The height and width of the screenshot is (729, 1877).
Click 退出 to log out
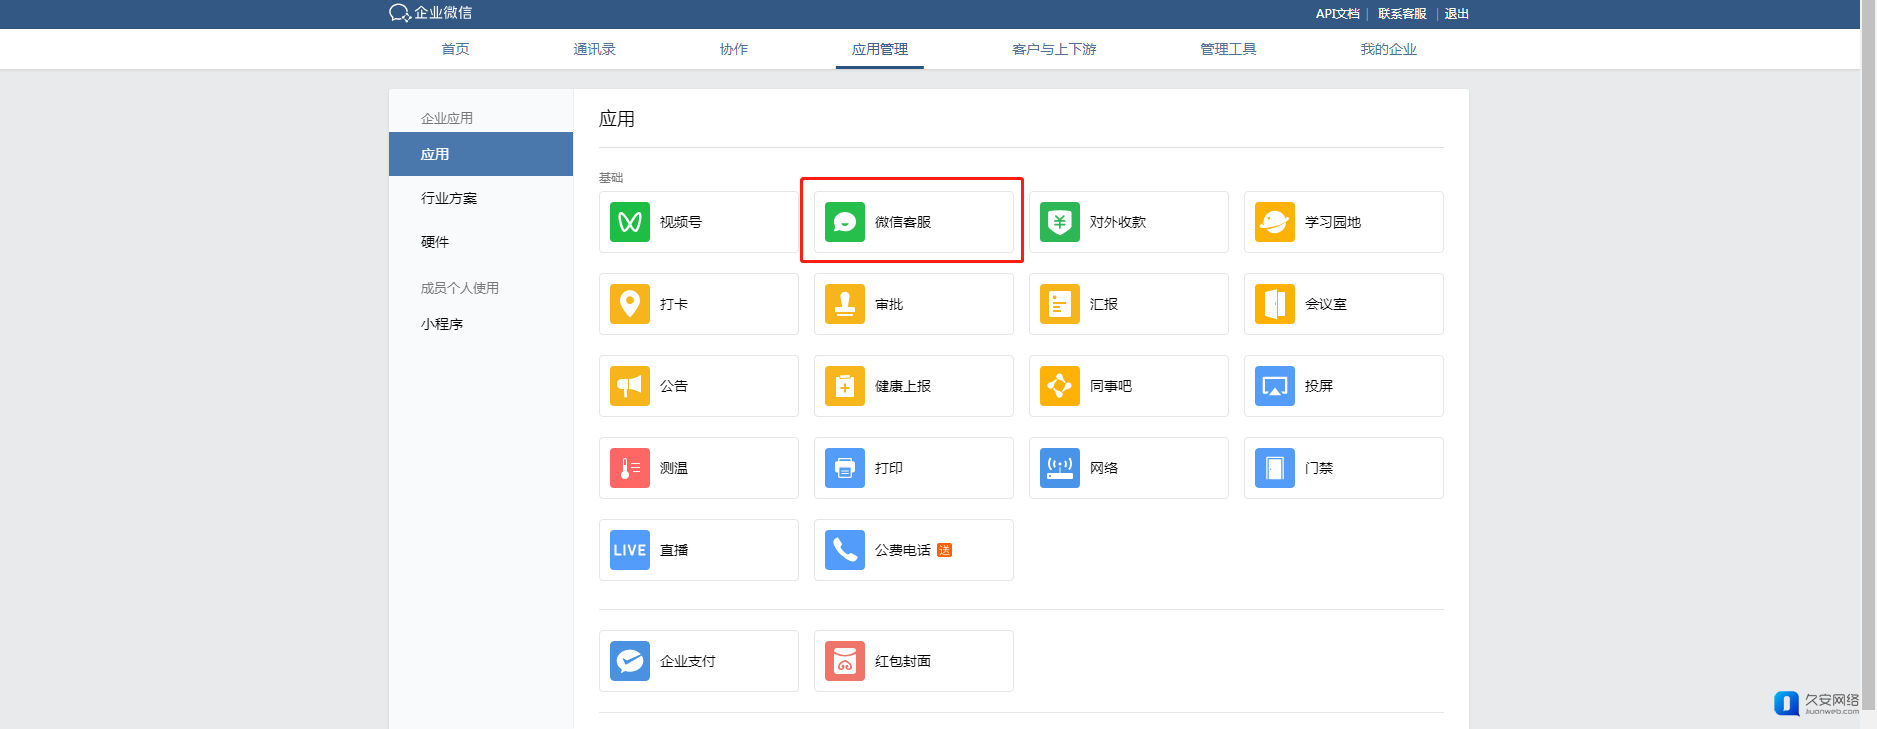[x=1457, y=14]
